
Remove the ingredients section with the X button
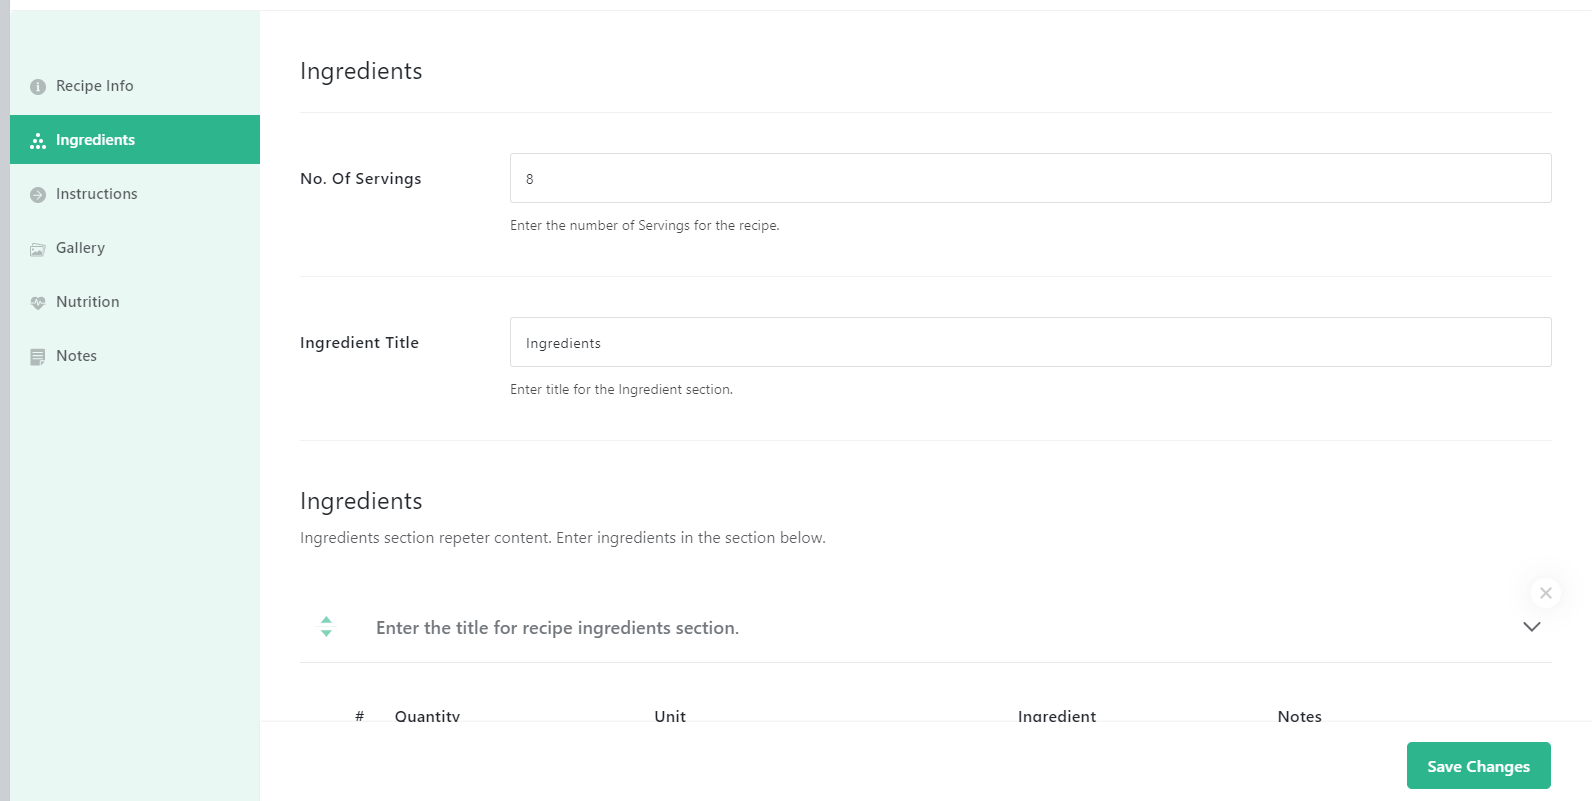click(1546, 593)
